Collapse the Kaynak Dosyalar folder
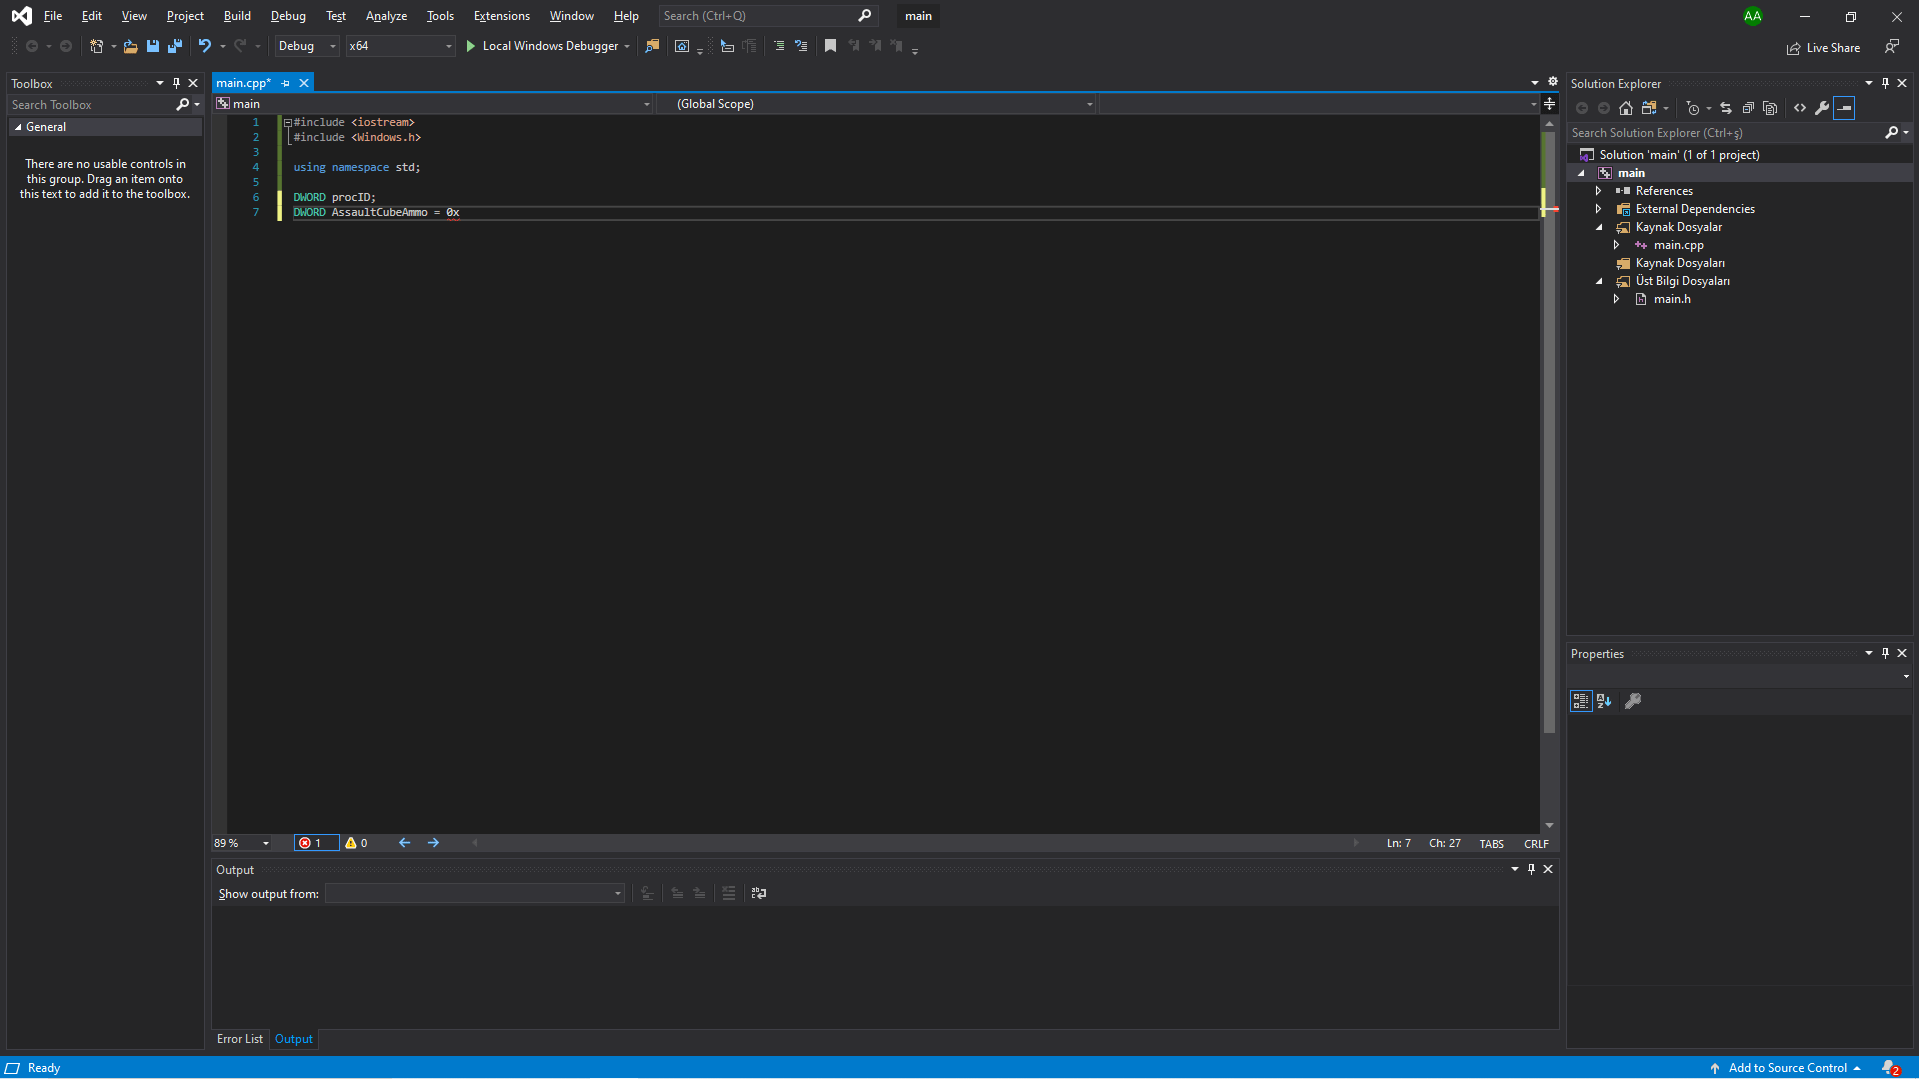Viewport: 1919px width, 1079px height. point(1598,227)
